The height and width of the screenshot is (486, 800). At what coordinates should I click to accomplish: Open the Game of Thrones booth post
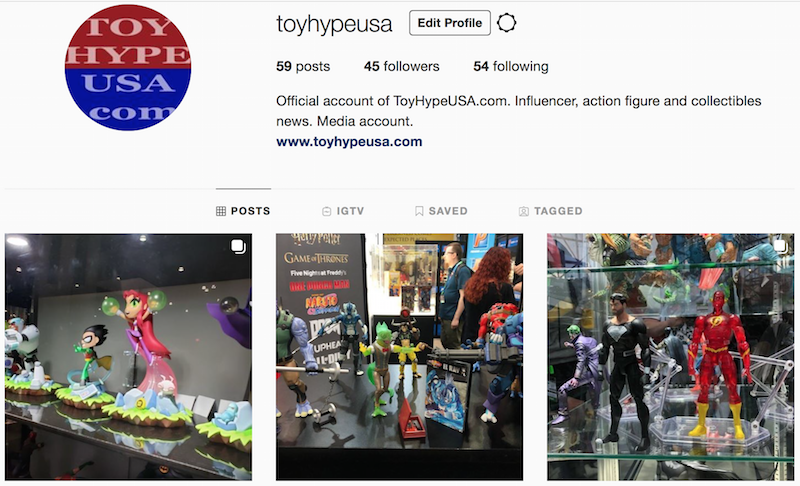point(399,357)
